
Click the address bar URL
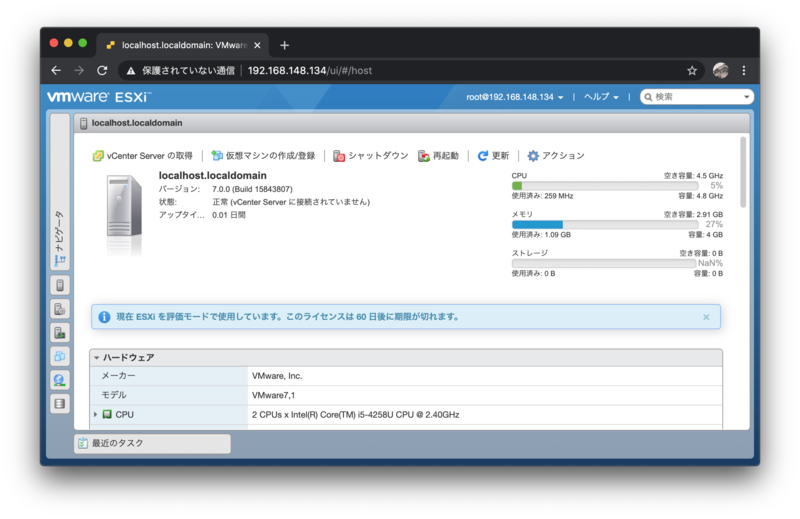coord(310,70)
